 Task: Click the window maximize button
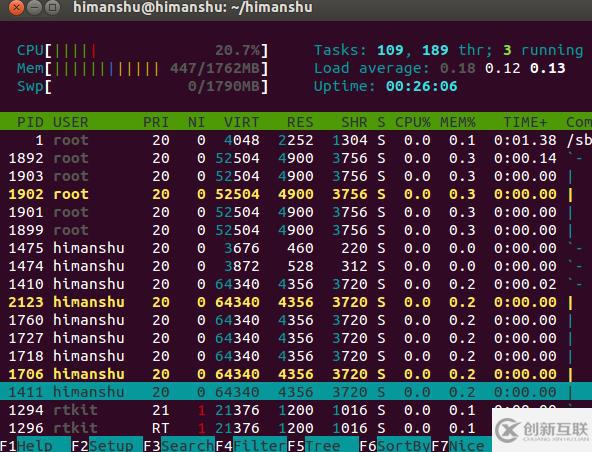pos(52,7)
